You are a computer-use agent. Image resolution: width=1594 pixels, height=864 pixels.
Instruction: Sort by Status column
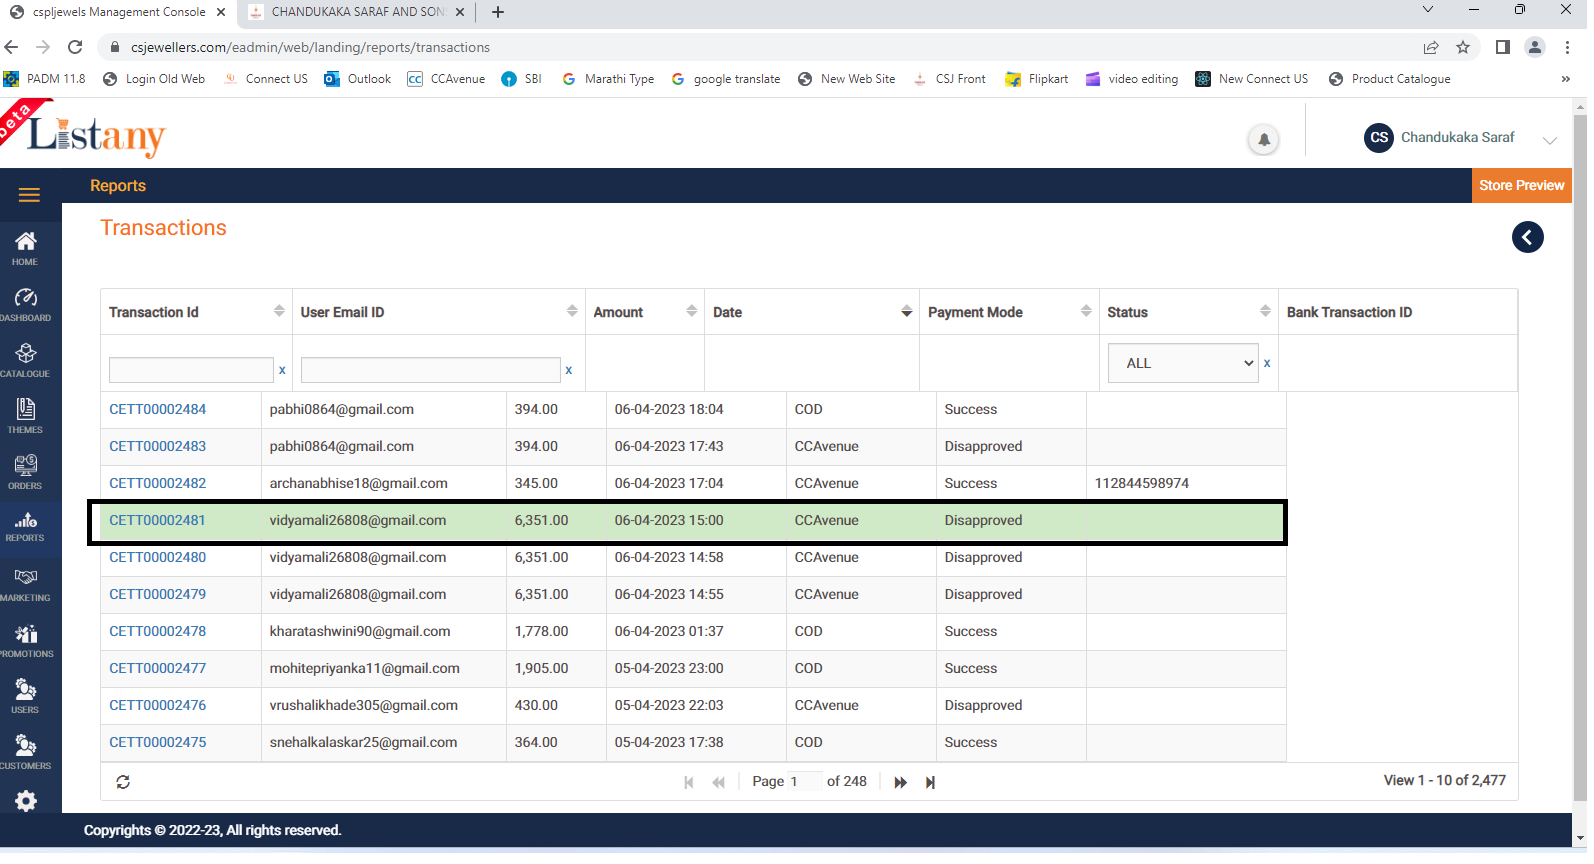1265,311
